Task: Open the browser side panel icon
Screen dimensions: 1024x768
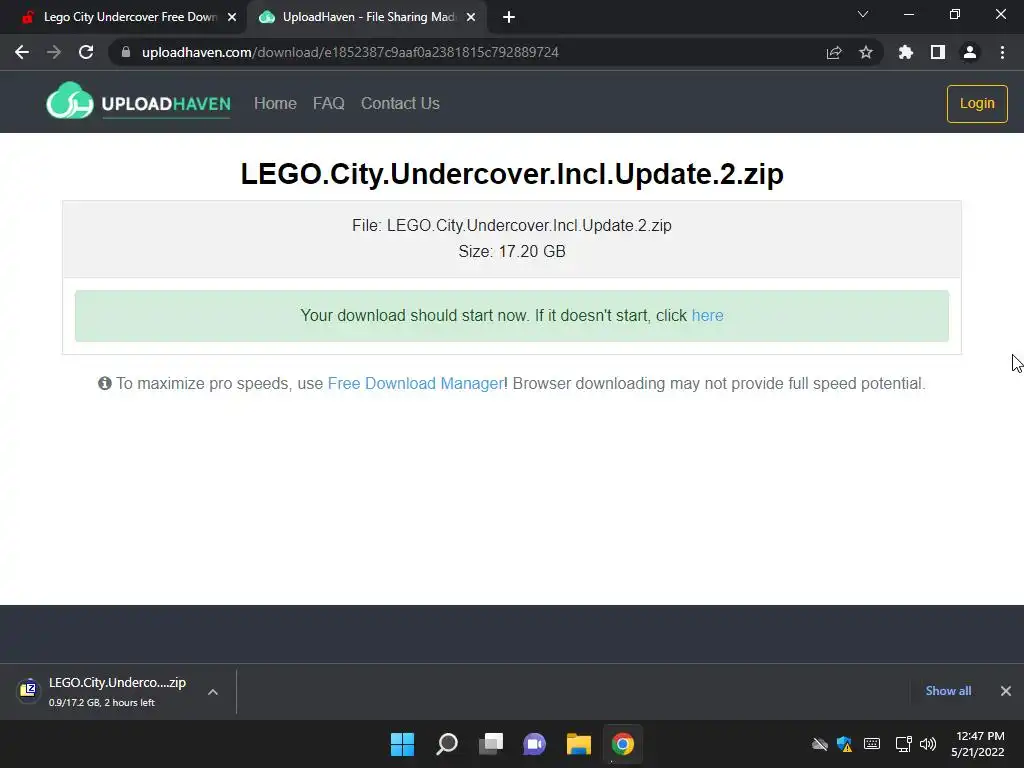Action: pyautogui.click(x=938, y=52)
